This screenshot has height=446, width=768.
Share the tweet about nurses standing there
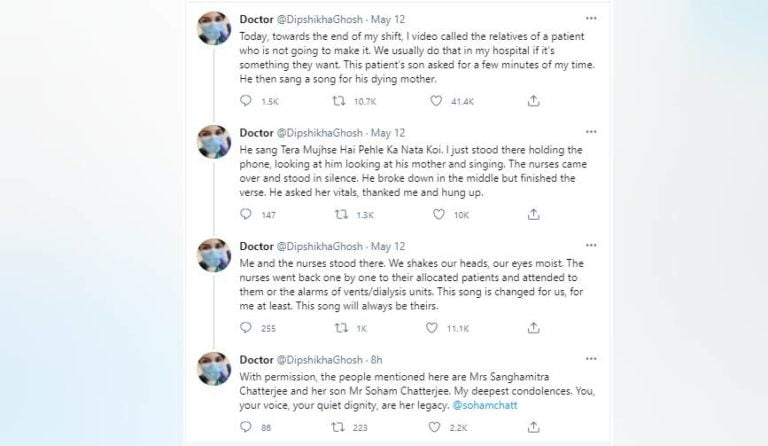coord(533,327)
